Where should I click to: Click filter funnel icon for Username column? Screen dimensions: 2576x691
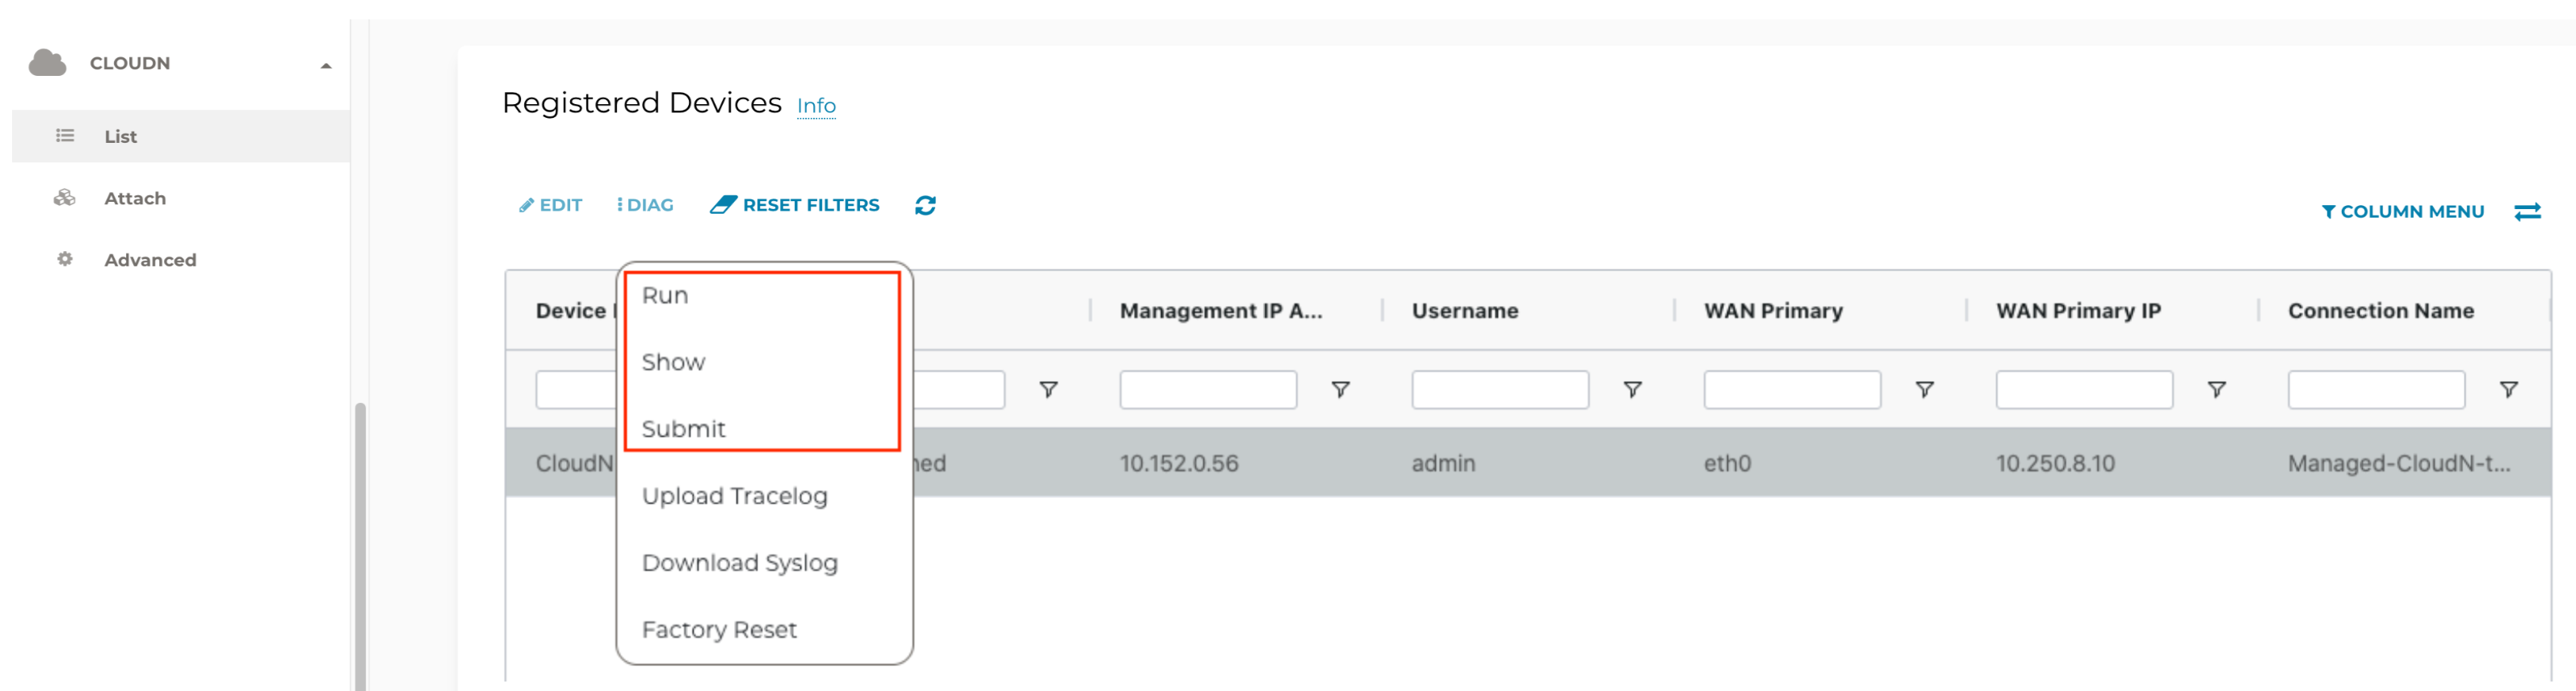[1632, 389]
